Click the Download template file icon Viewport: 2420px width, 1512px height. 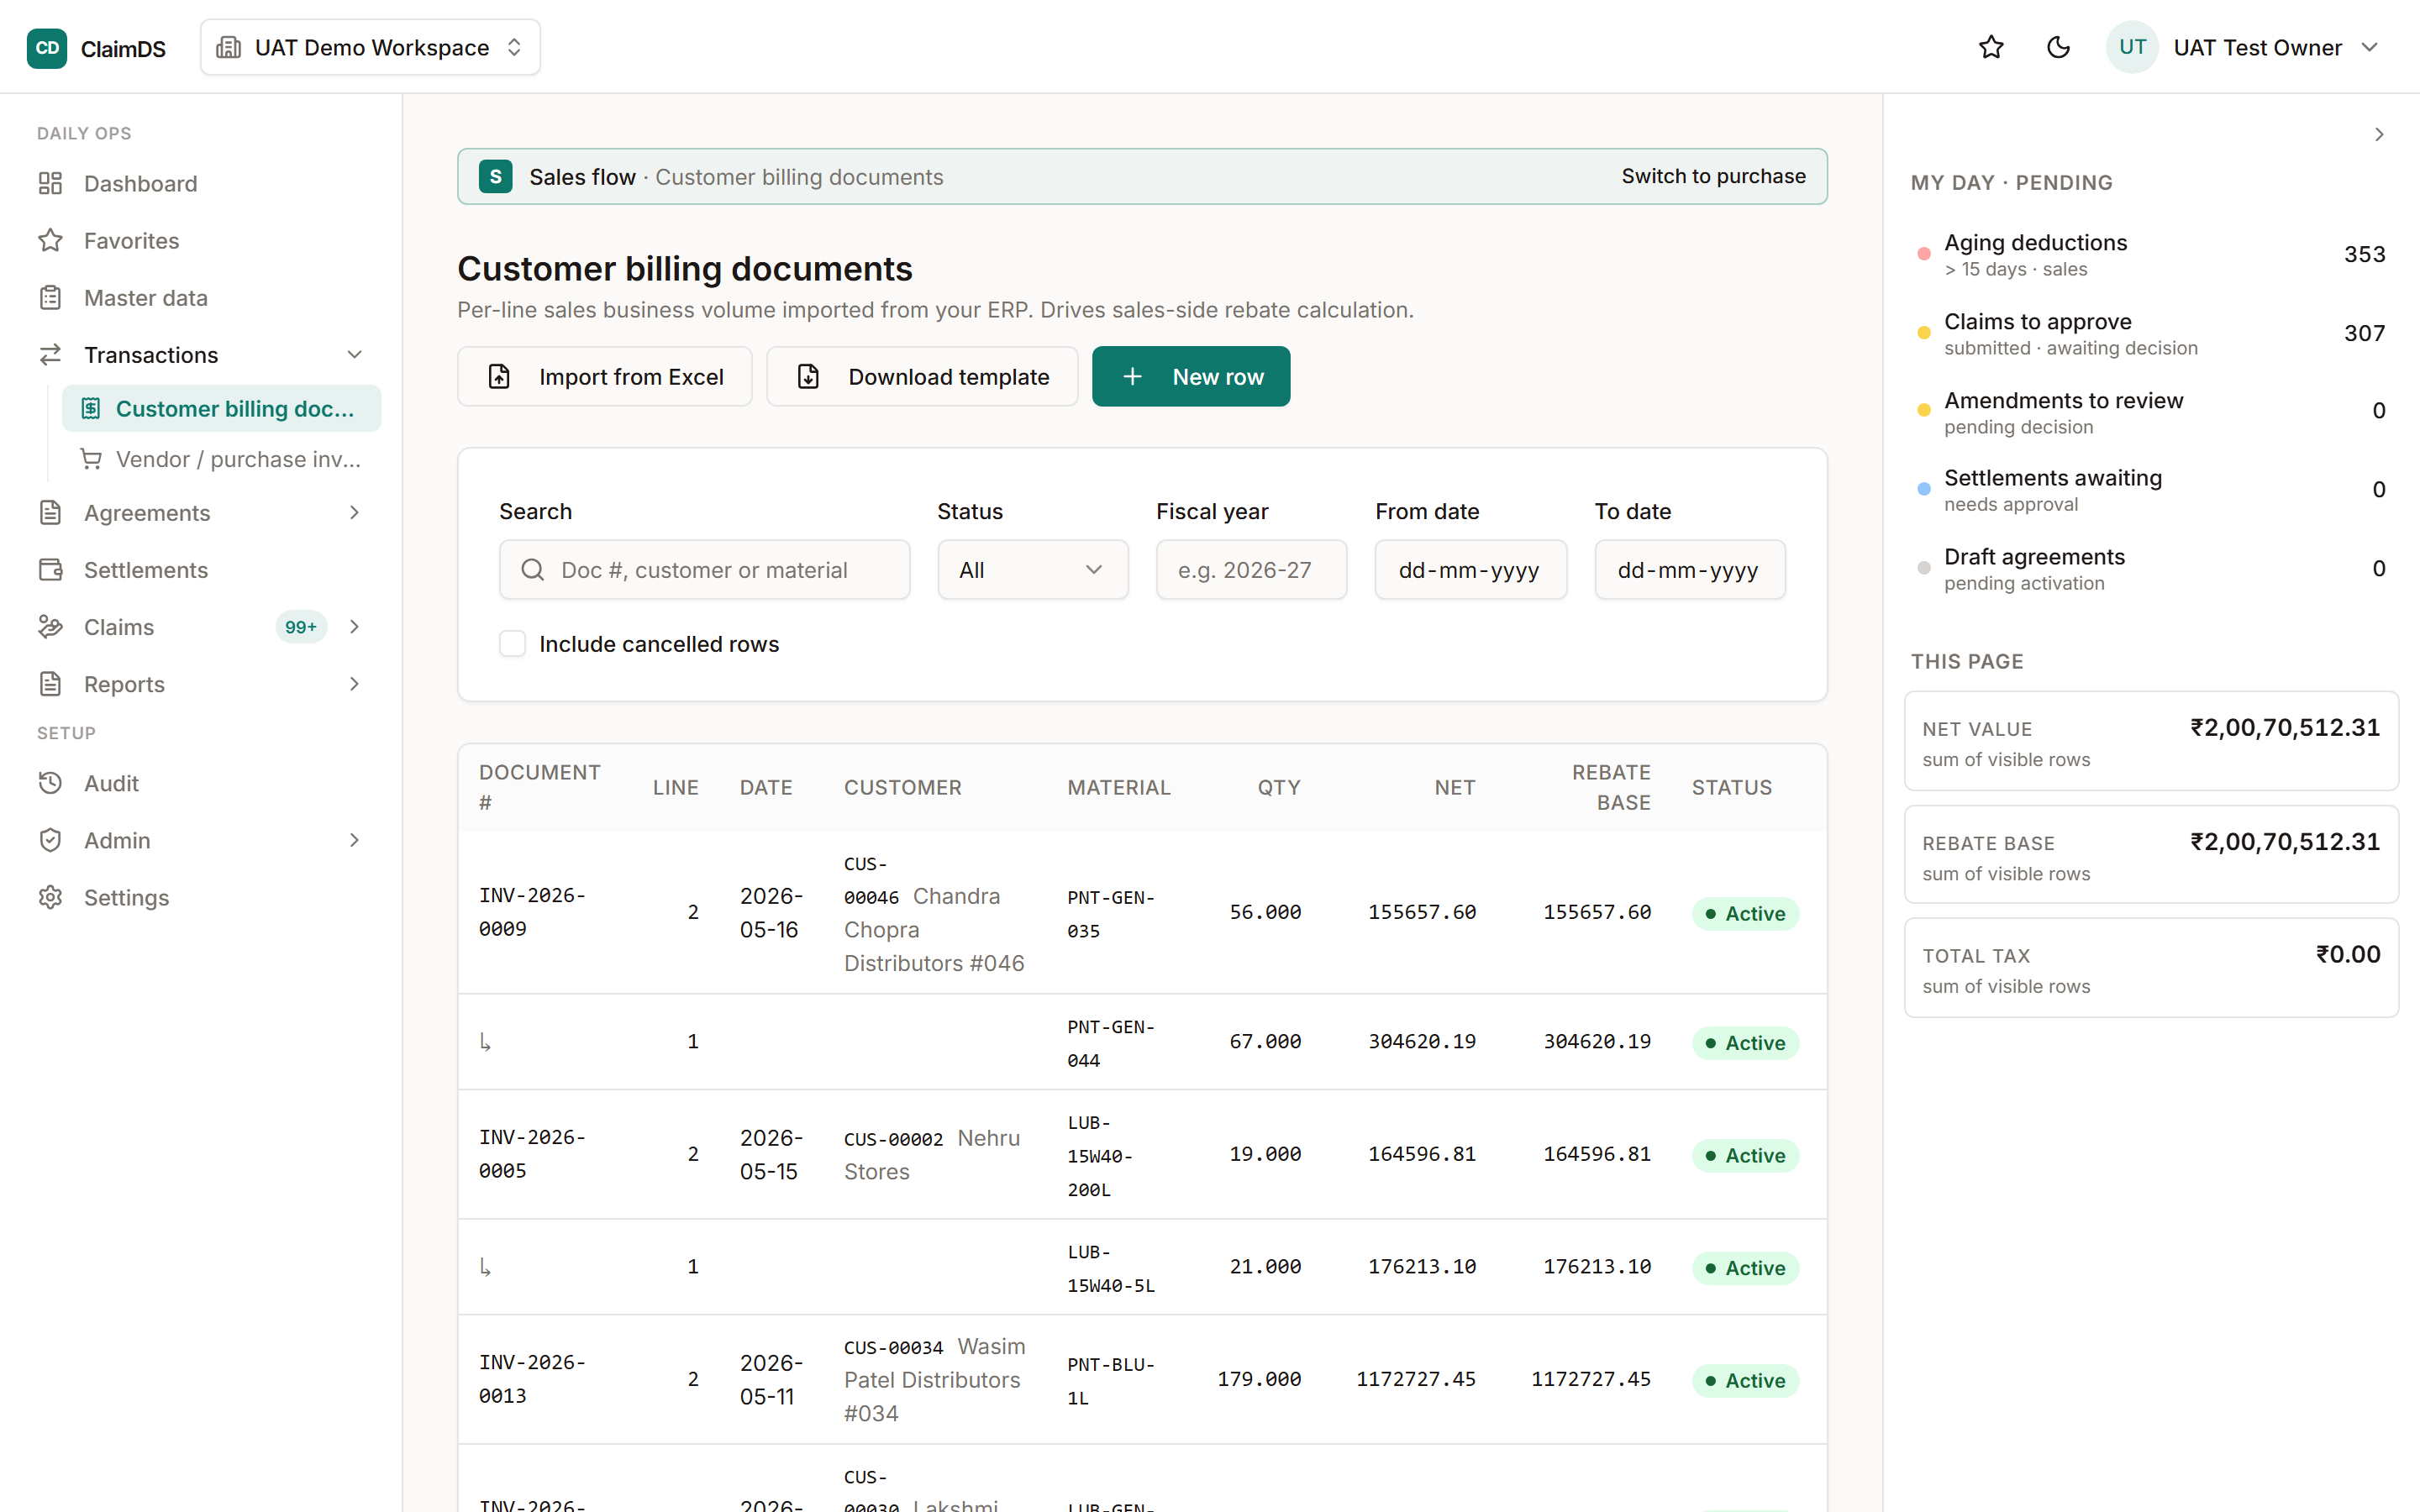tap(808, 377)
